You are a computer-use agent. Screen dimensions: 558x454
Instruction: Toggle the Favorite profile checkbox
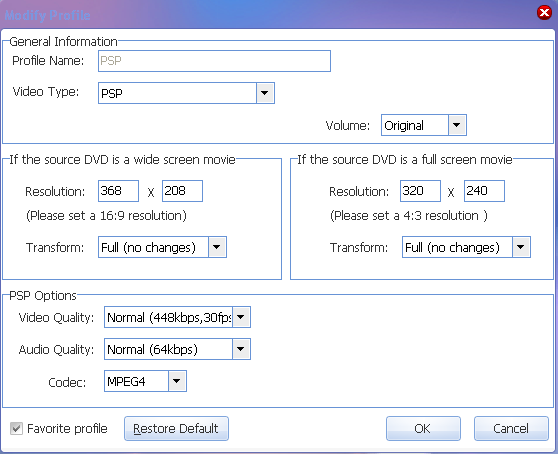click(16, 428)
